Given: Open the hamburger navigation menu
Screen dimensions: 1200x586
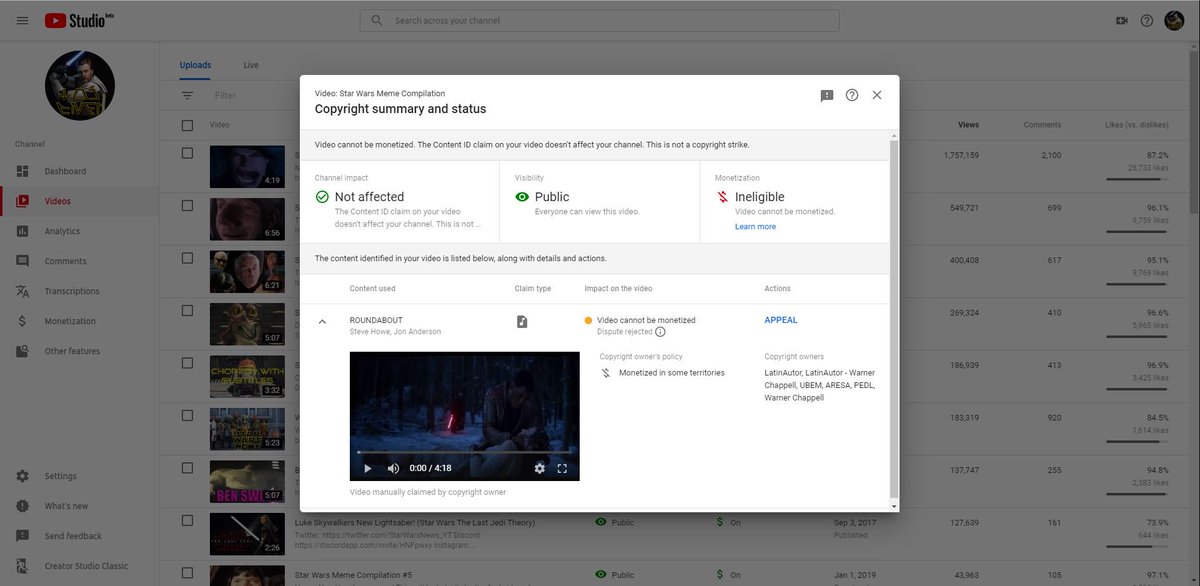Looking at the screenshot, I should coord(22,20).
